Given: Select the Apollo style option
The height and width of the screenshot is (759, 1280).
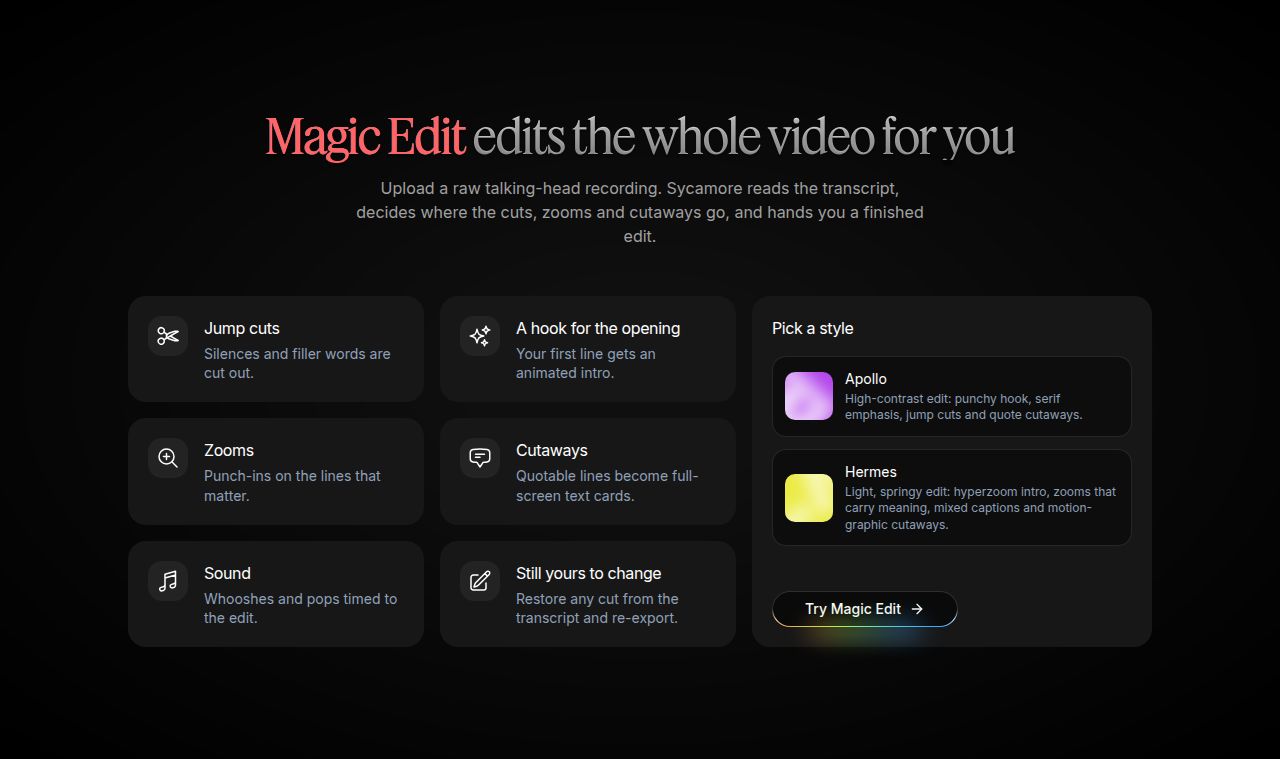Looking at the screenshot, I should point(952,396).
